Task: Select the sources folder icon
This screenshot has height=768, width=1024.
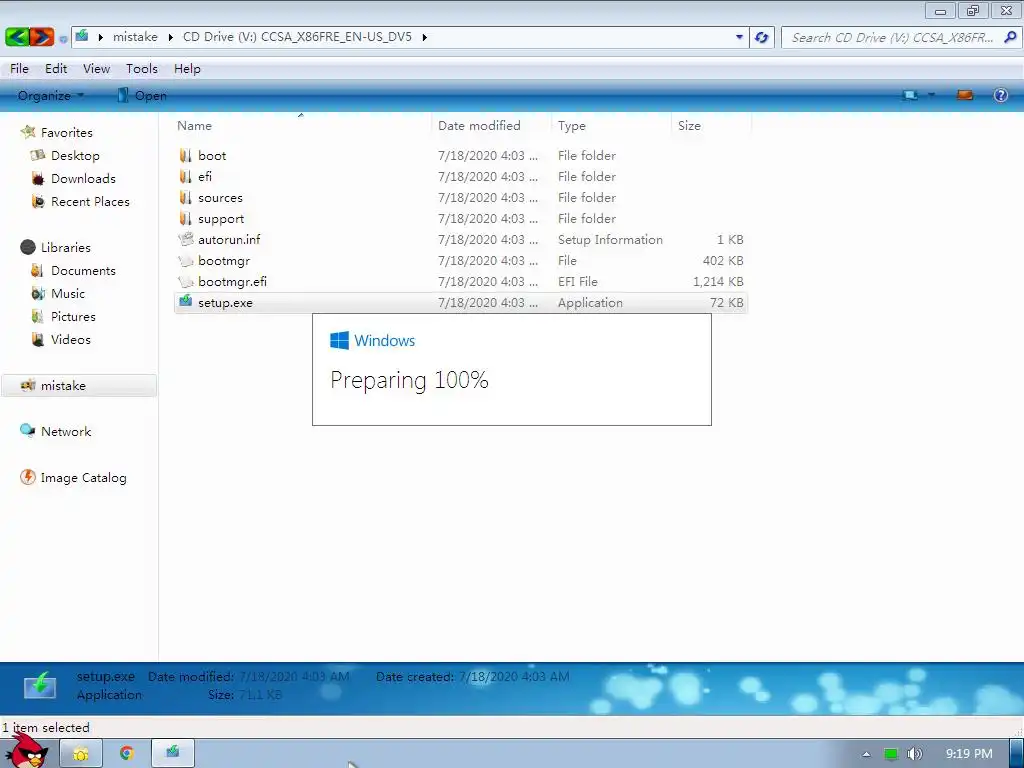Action: [186, 197]
